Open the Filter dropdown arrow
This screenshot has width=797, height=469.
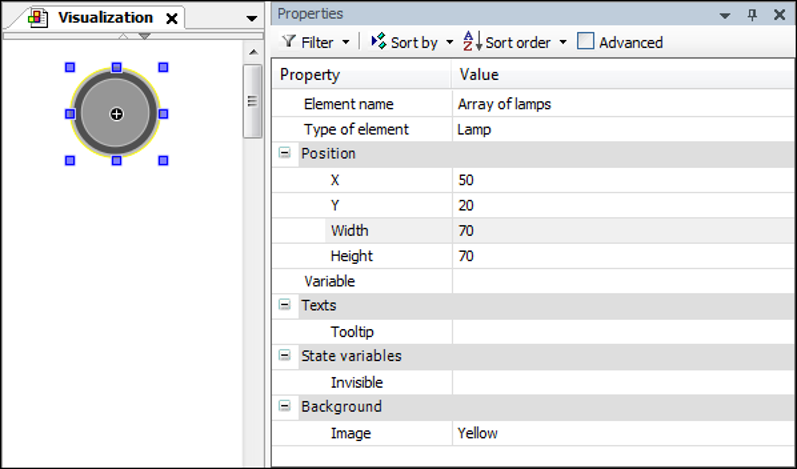pos(346,42)
